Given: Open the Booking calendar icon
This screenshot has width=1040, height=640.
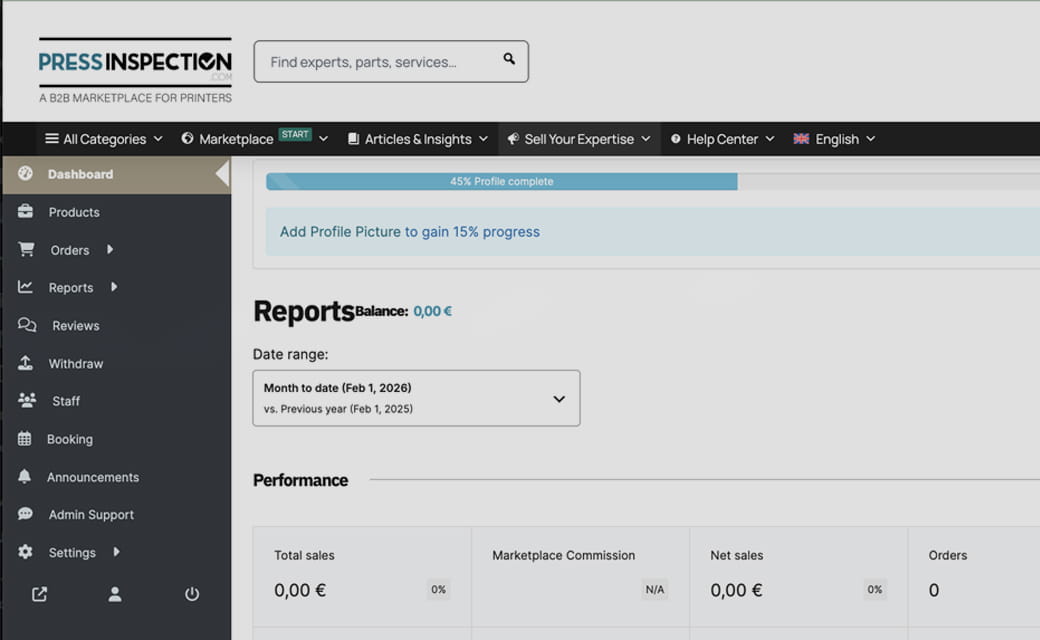Looking at the screenshot, I should click(x=26, y=439).
